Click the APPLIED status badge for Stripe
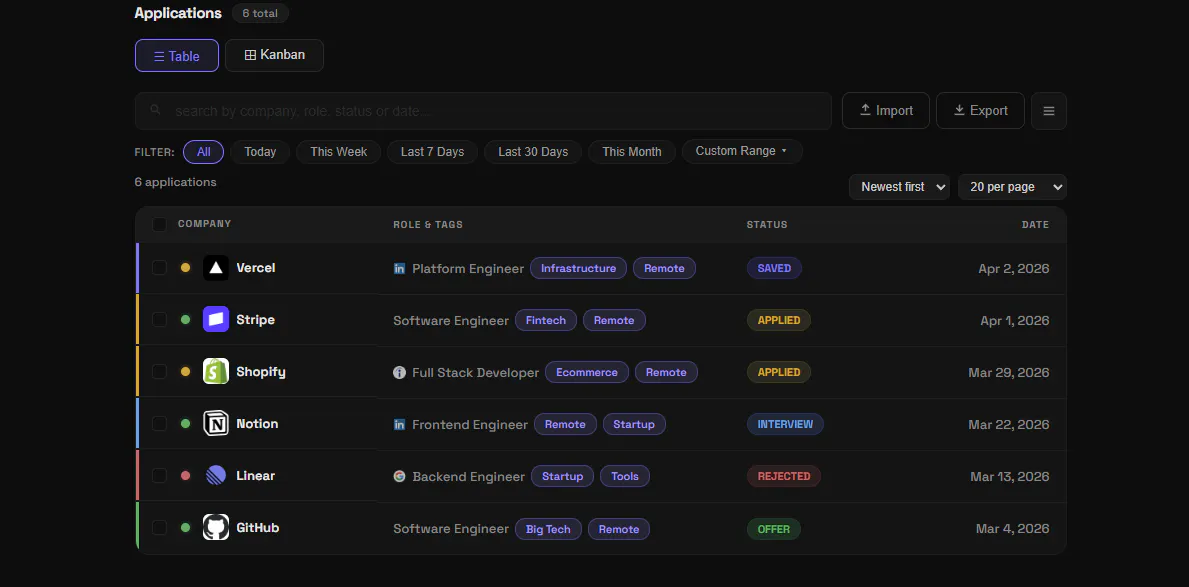1189x587 pixels. click(x=779, y=320)
